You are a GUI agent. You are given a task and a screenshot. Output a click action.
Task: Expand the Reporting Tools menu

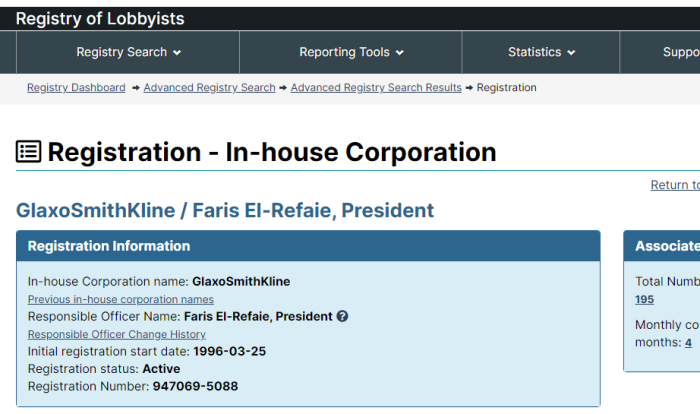coord(351,52)
